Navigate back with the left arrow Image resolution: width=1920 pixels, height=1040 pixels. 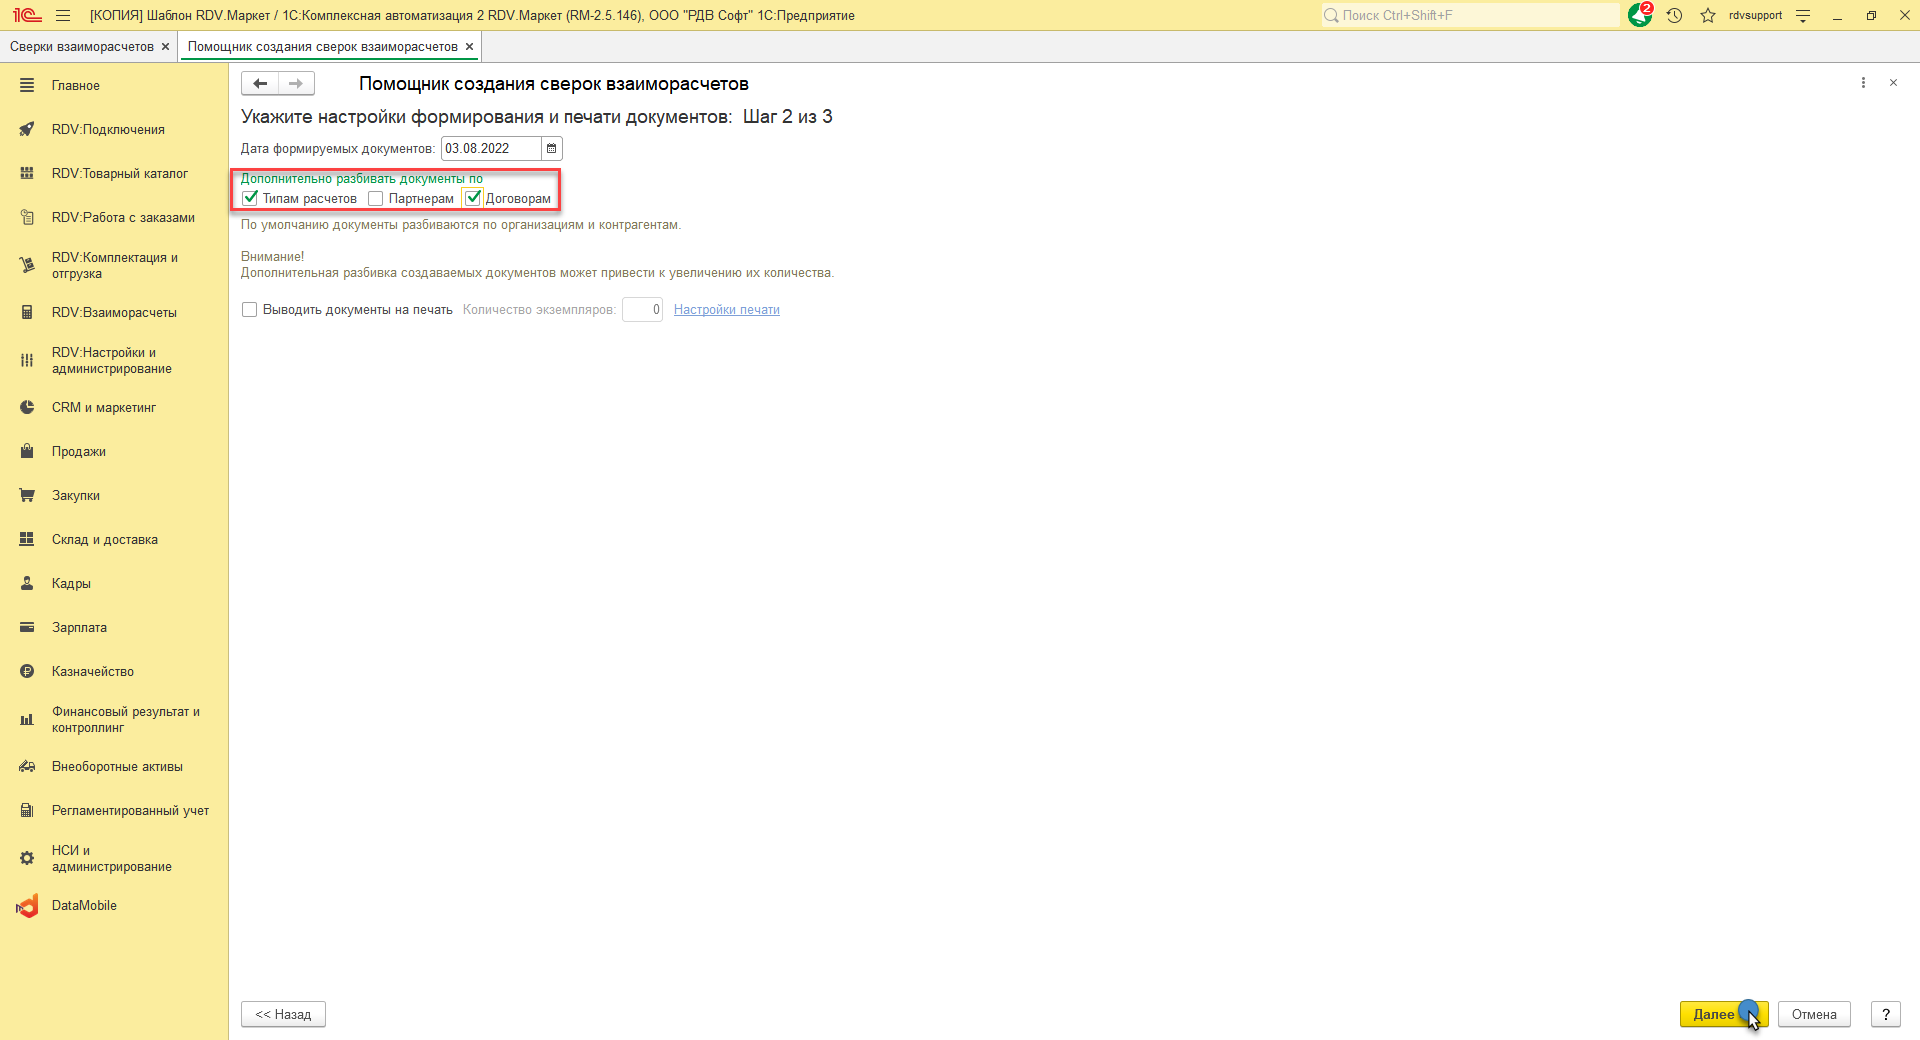tap(260, 84)
